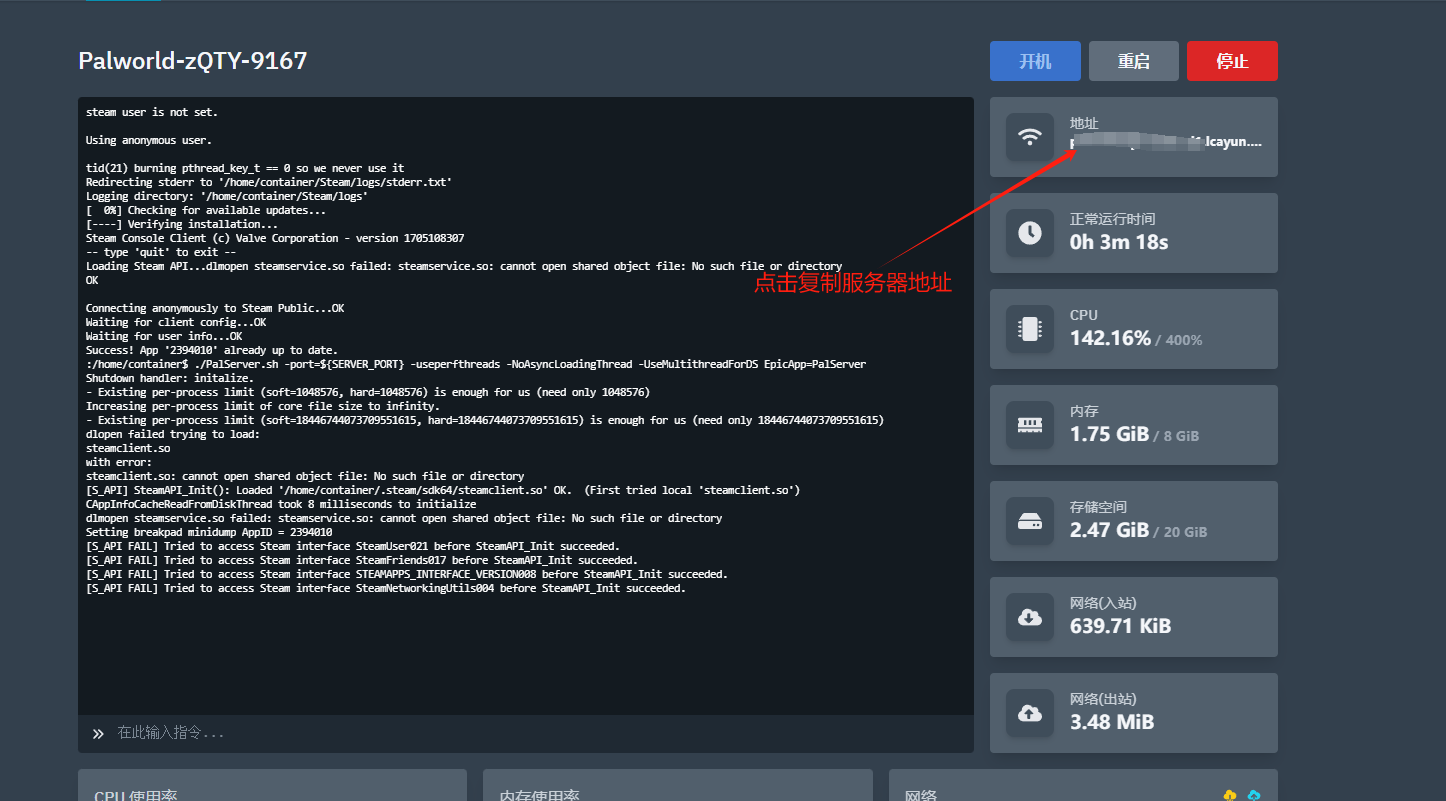Click the storage (存储空间) disk icon
Viewport: 1446px width, 801px height.
pyautogui.click(x=1030, y=521)
